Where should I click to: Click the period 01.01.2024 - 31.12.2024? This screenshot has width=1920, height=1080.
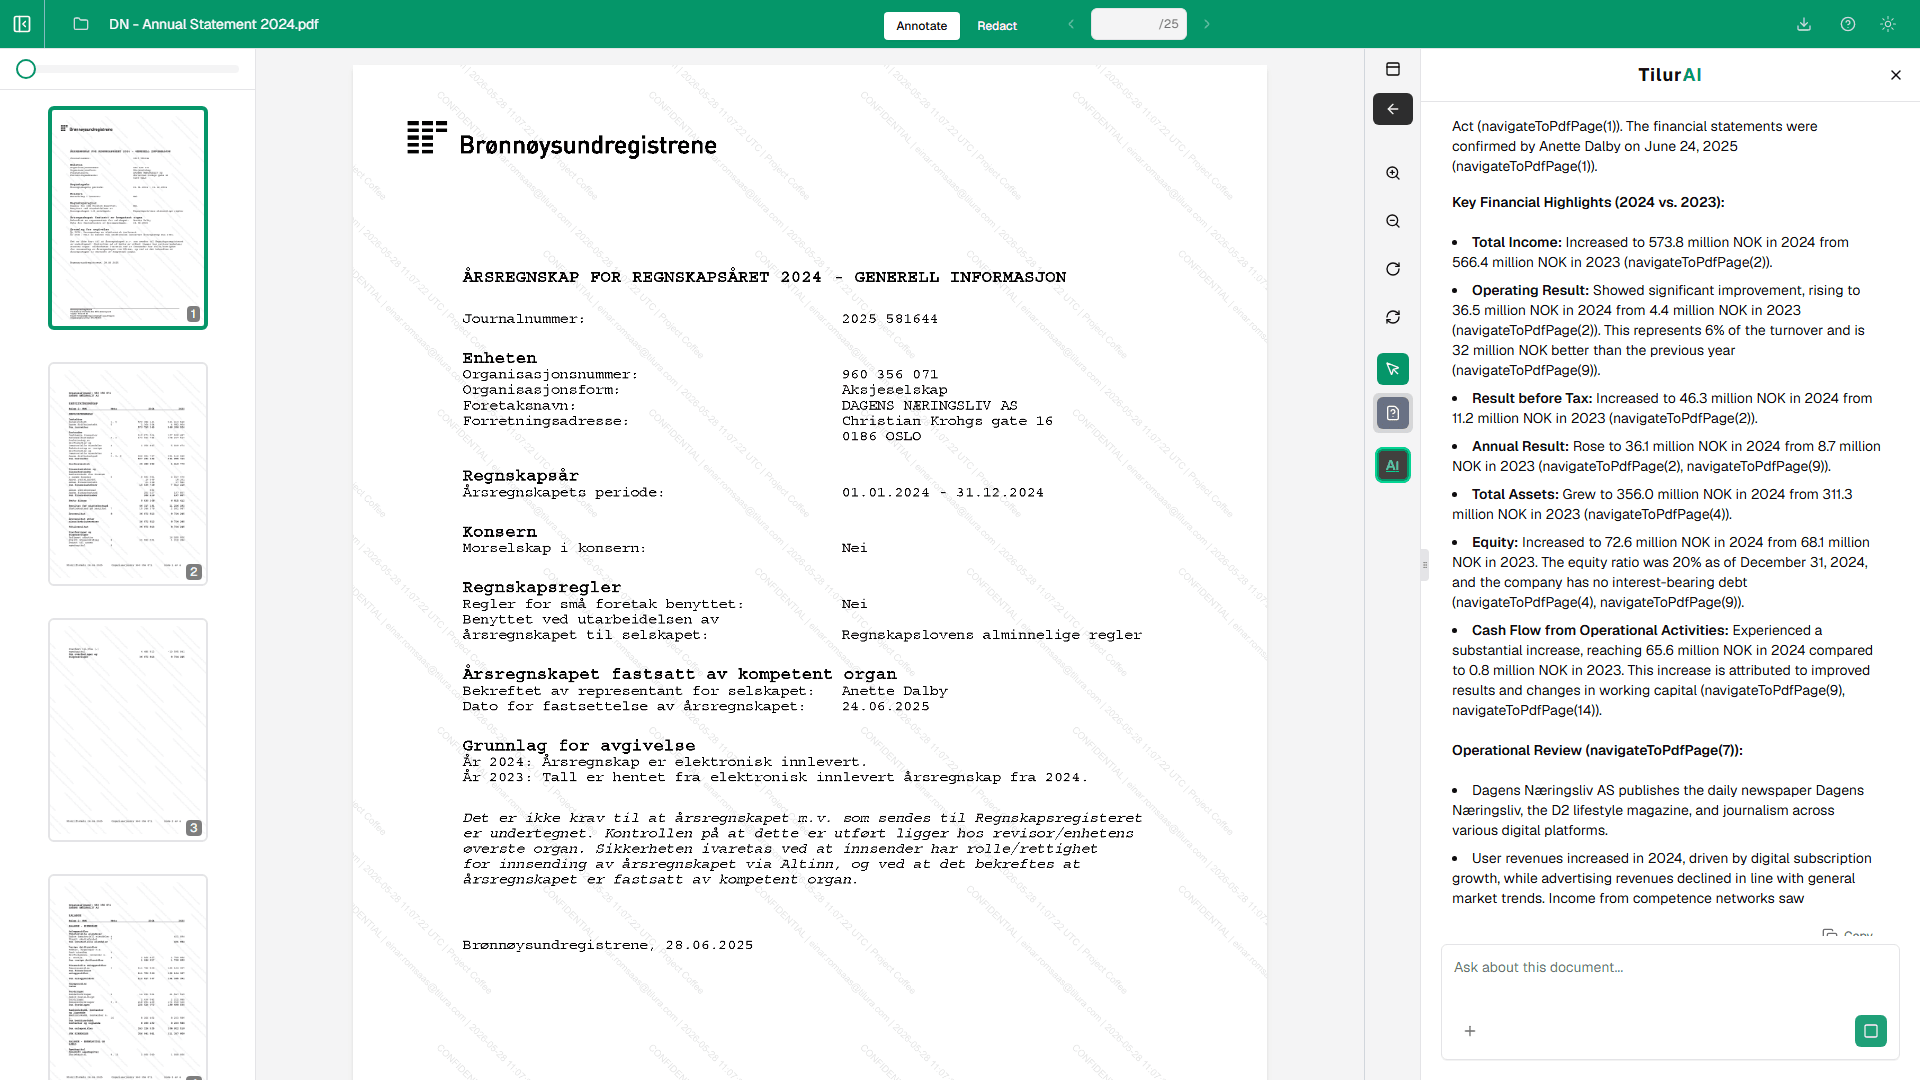[x=943, y=493]
